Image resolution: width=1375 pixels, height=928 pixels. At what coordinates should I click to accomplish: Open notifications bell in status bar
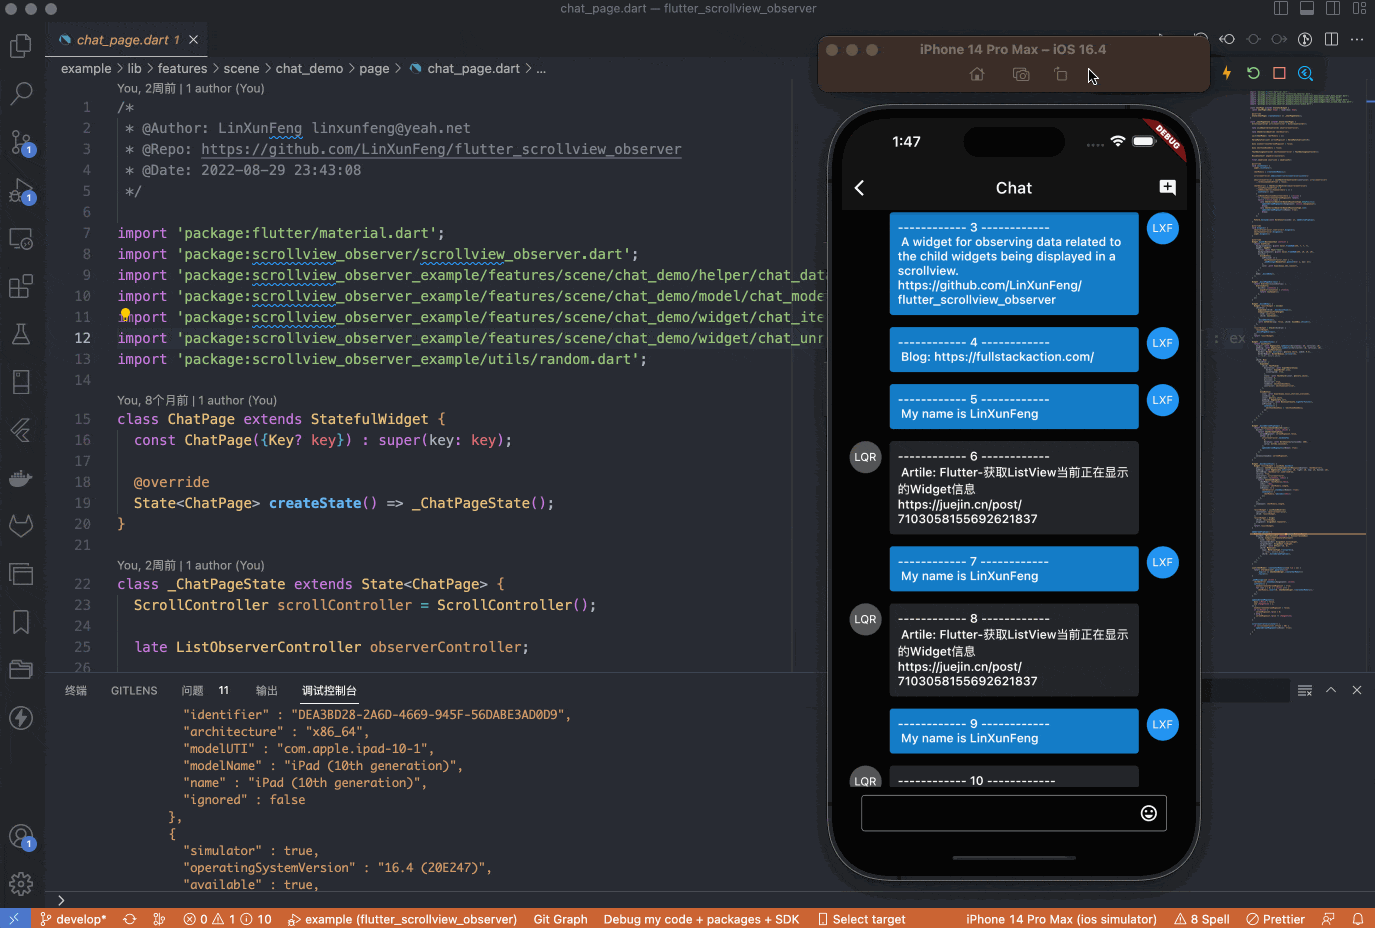(1358, 919)
